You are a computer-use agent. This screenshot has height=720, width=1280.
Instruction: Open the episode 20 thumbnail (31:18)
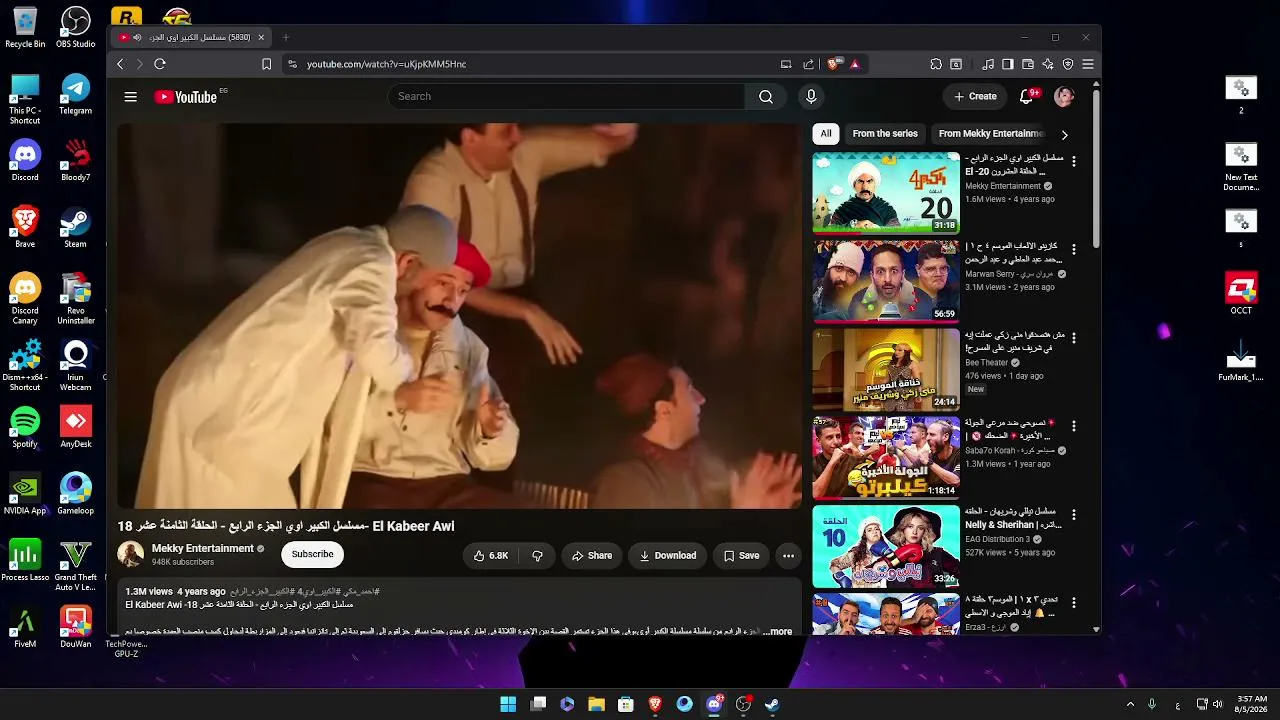pyautogui.click(x=886, y=193)
